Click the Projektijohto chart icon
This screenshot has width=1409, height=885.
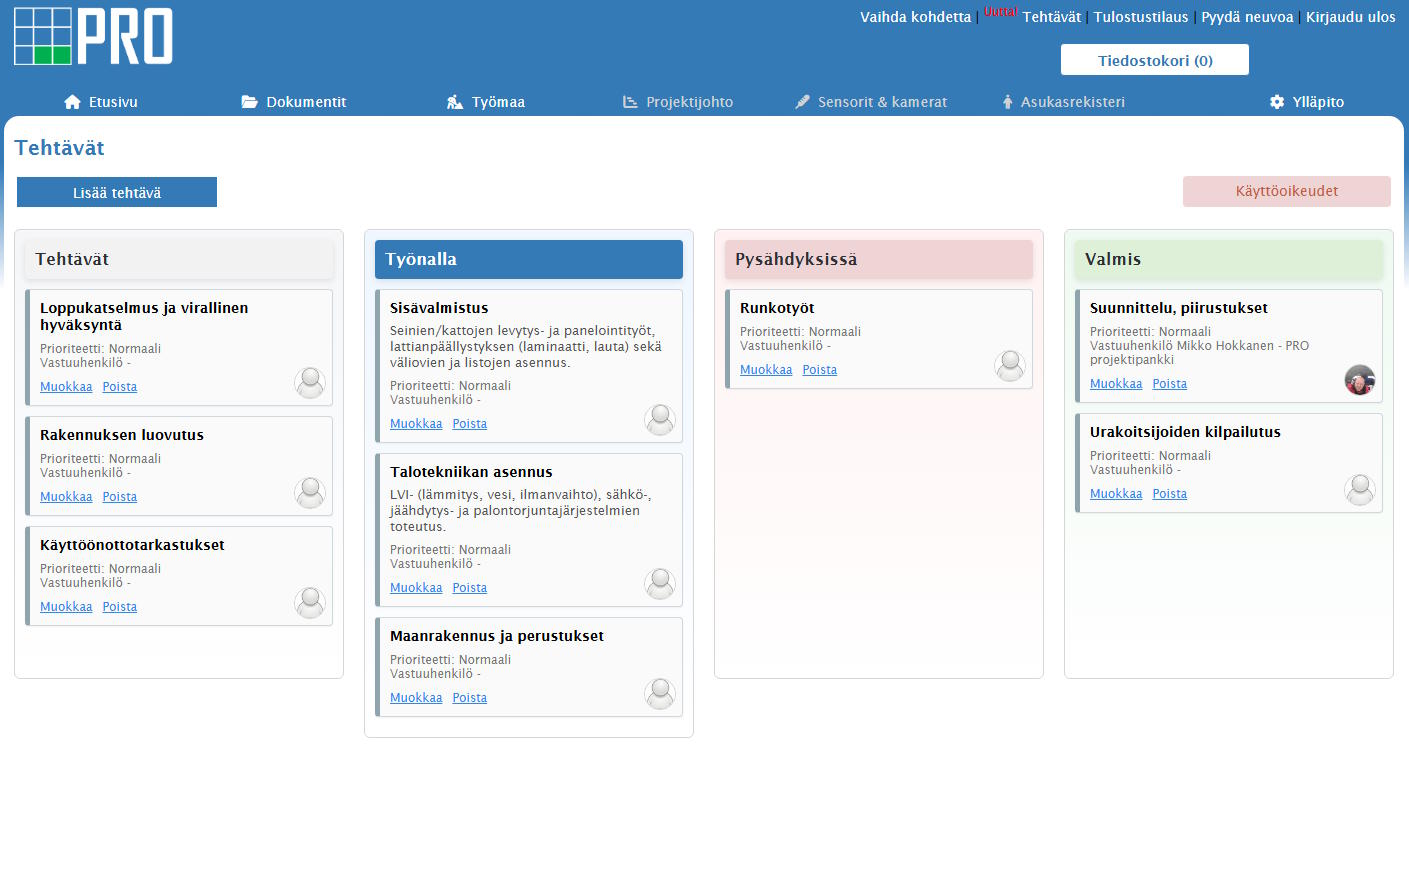(630, 102)
